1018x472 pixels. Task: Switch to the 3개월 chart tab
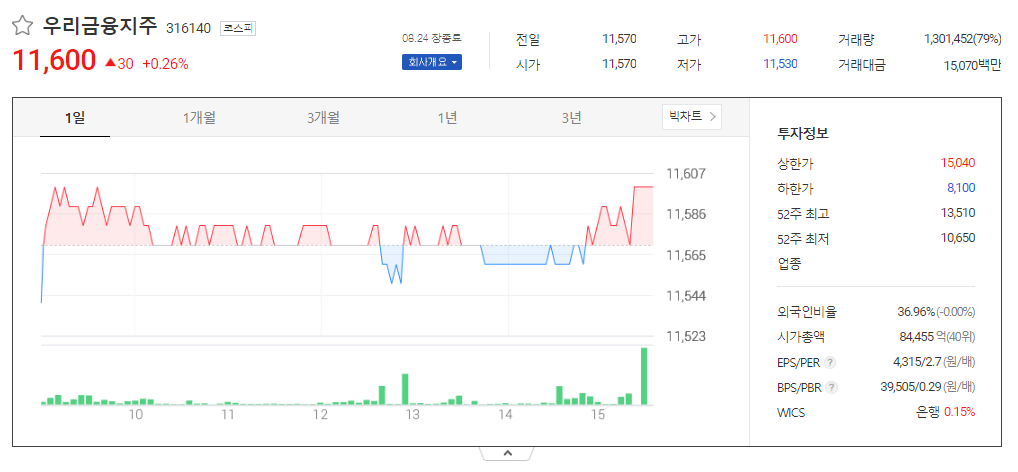pyautogui.click(x=323, y=118)
